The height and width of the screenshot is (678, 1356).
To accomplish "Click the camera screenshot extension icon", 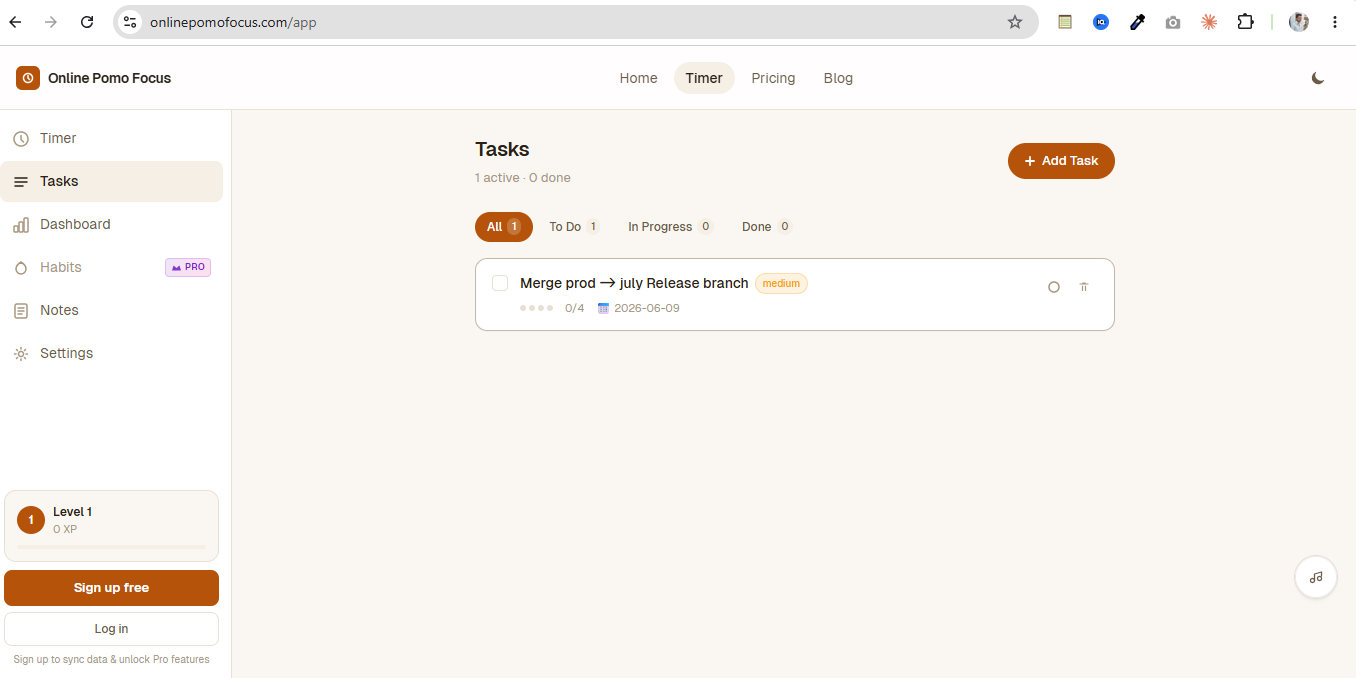I will (x=1173, y=22).
